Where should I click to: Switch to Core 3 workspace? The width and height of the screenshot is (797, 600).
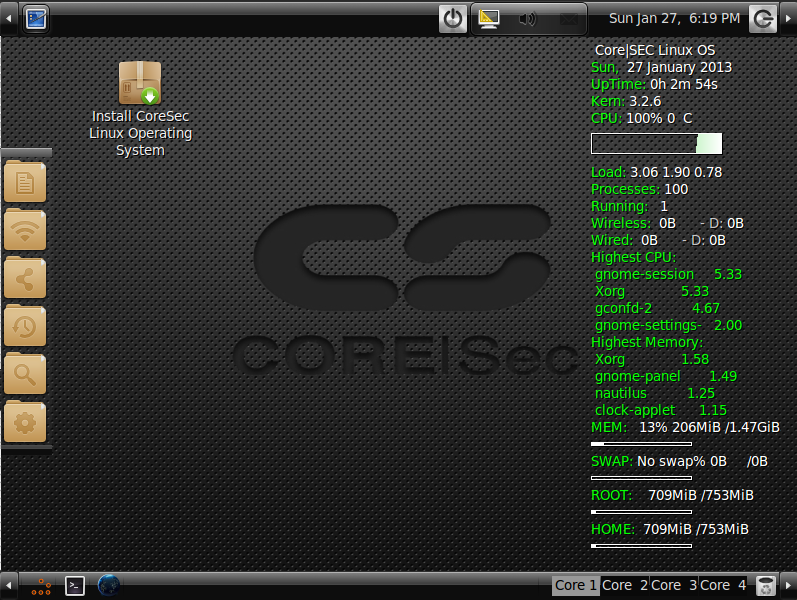click(x=674, y=586)
